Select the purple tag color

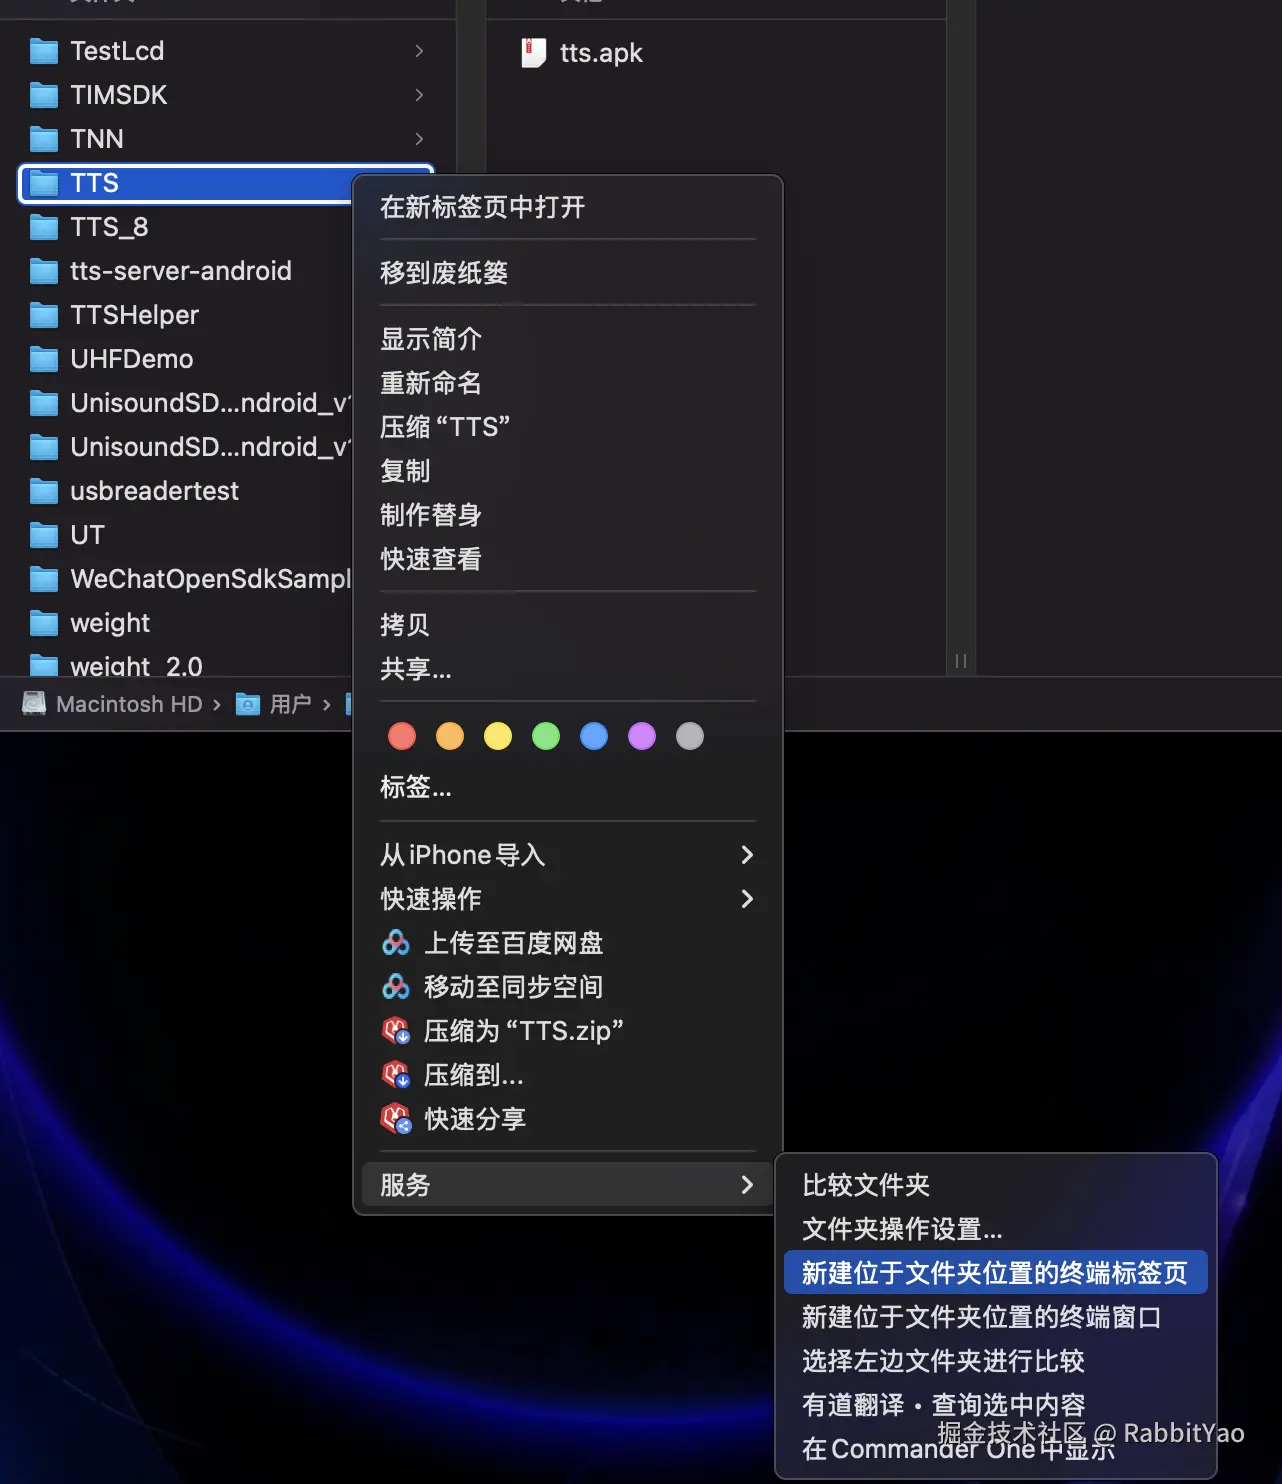pos(641,736)
